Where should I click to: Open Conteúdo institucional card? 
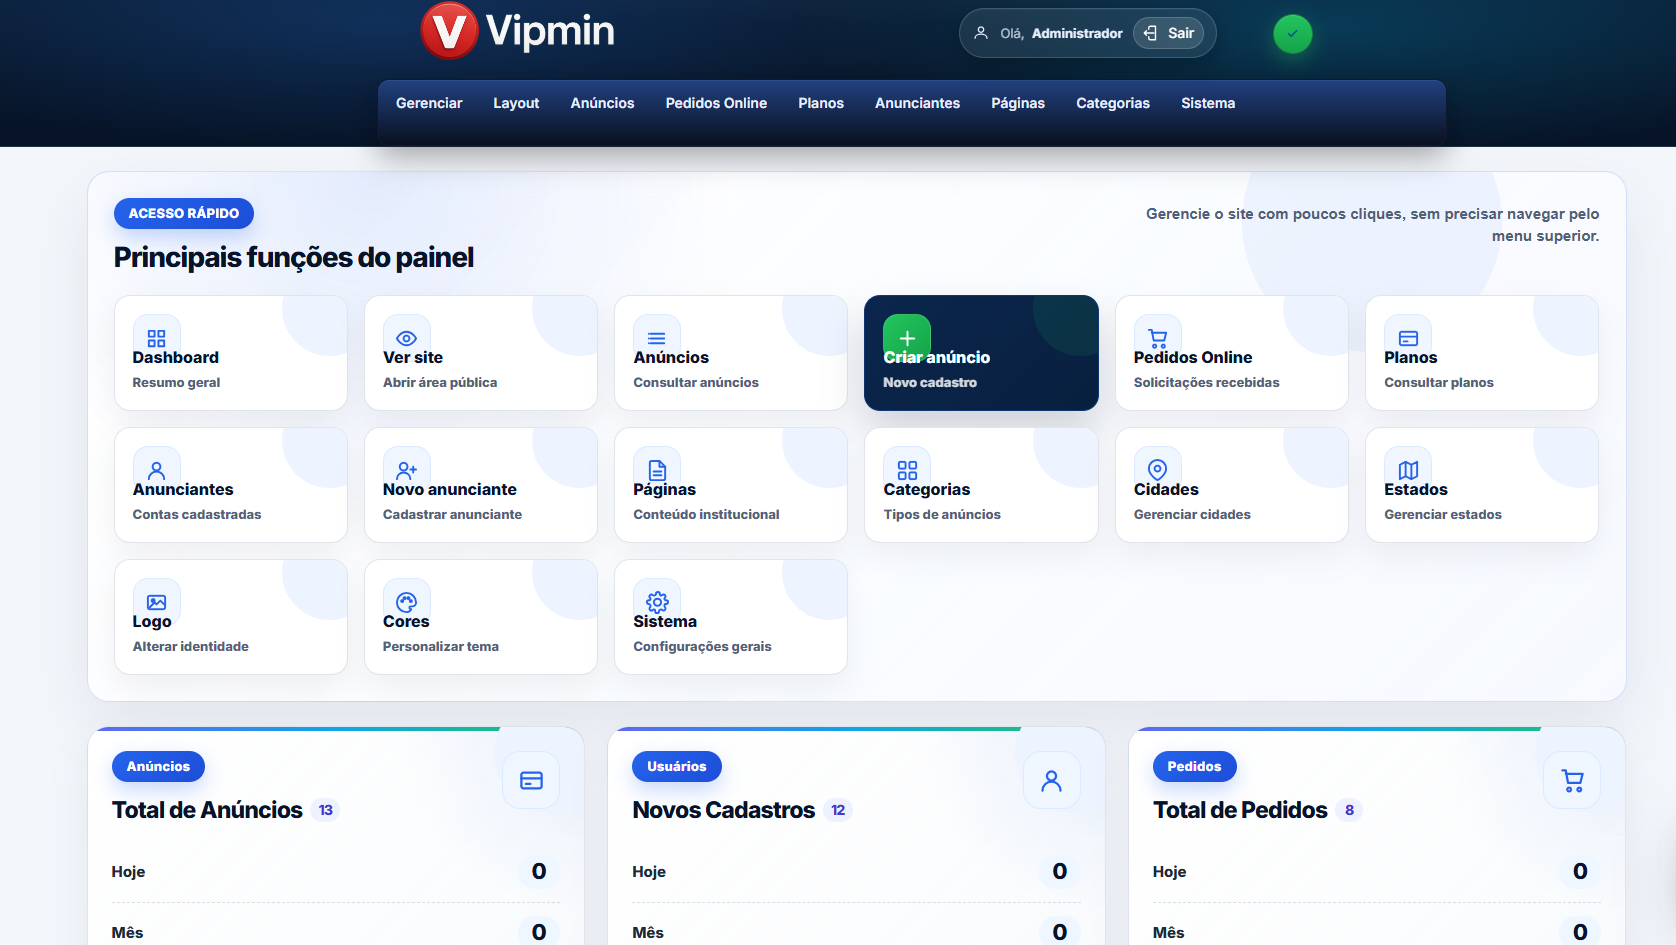tap(731, 485)
